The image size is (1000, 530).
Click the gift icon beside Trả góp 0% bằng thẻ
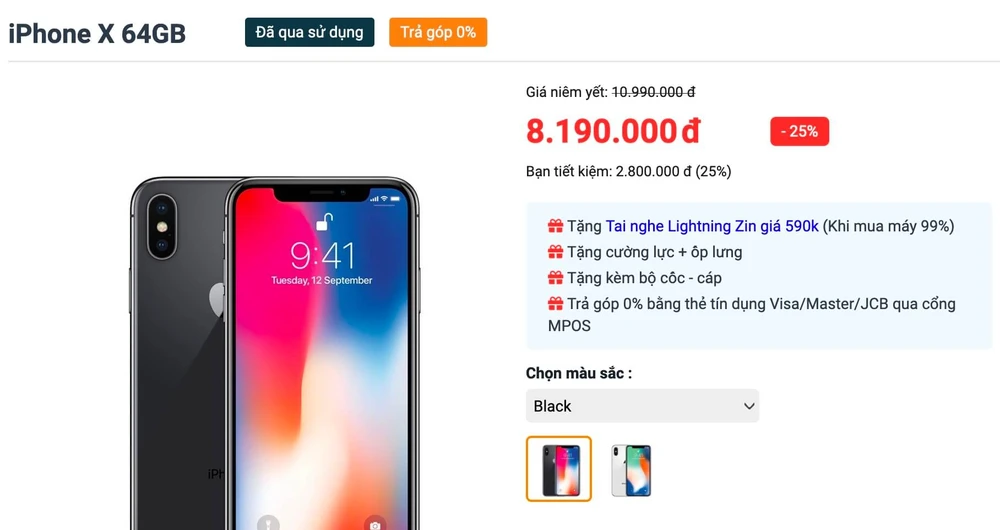pos(555,304)
